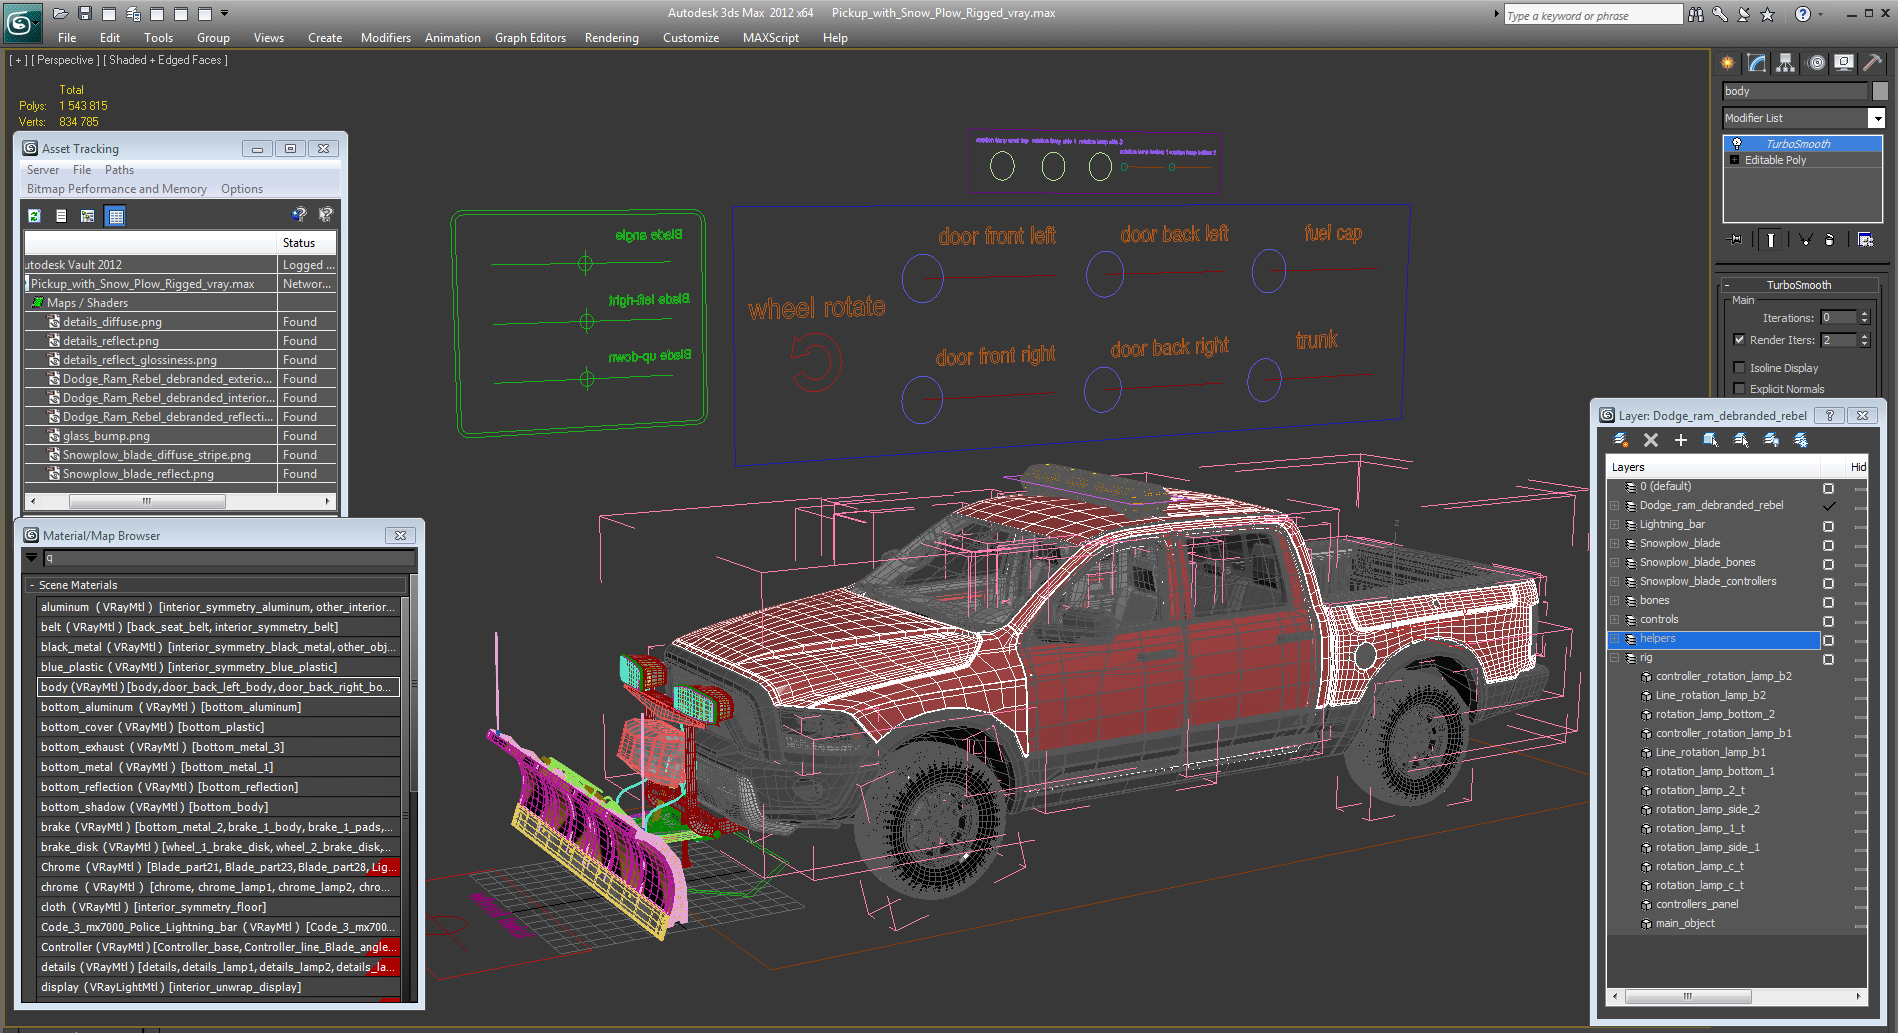
Task: Increment Iterations spinner up arrow
Action: pyautogui.click(x=1864, y=314)
